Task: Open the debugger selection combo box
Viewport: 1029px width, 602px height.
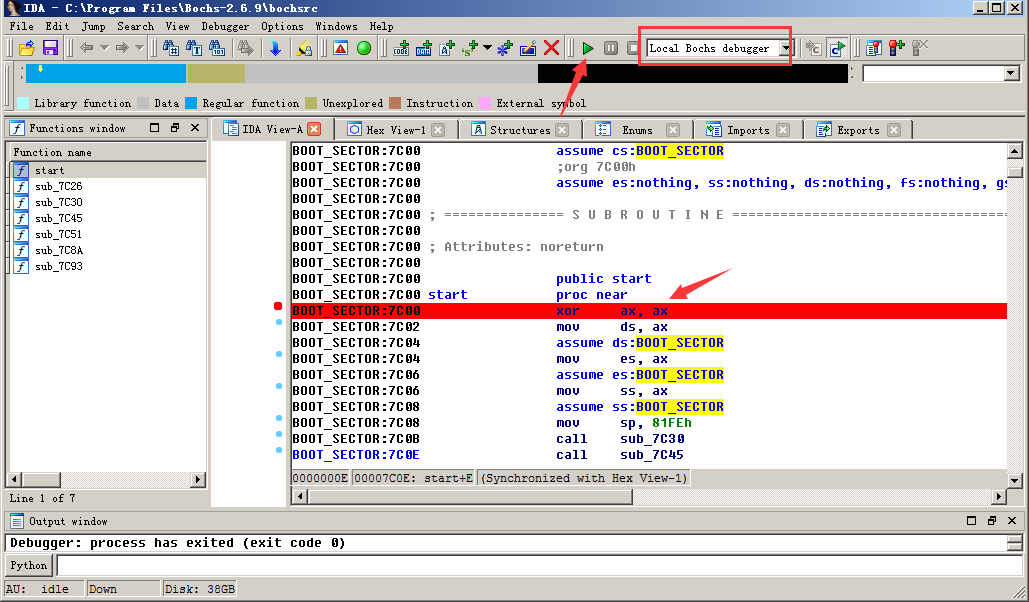Action: point(786,47)
